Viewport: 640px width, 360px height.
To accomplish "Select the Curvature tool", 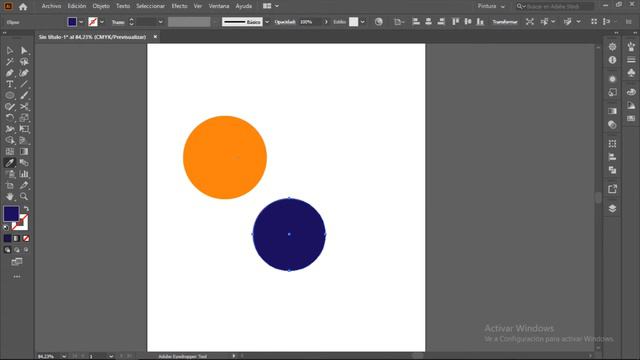I will click(24, 73).
